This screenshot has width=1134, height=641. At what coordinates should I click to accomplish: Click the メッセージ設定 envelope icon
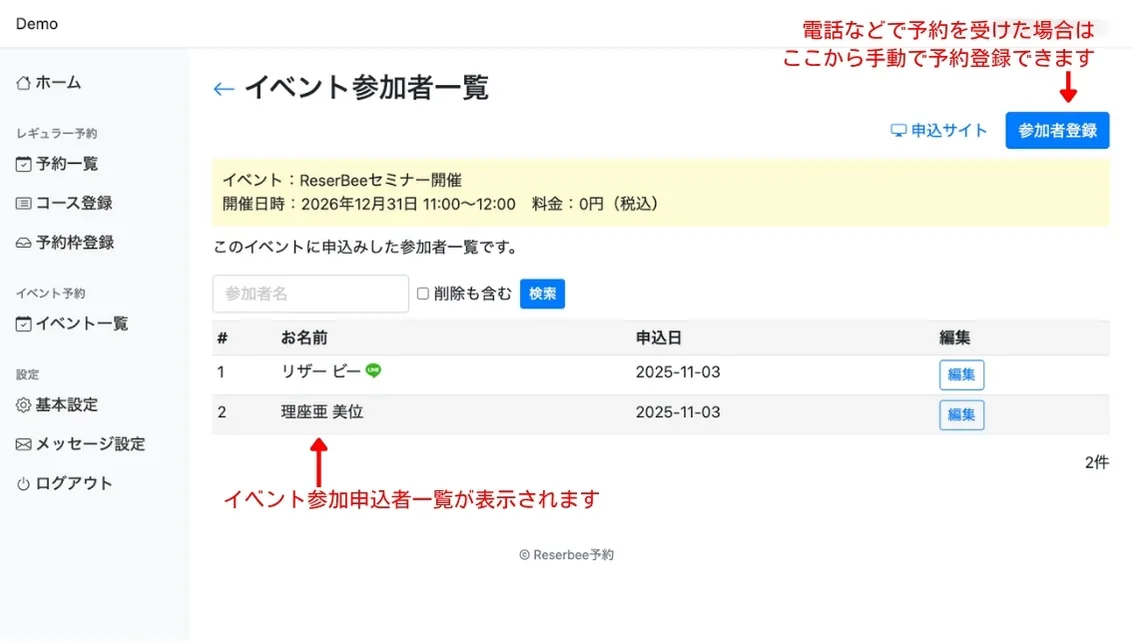24,444
